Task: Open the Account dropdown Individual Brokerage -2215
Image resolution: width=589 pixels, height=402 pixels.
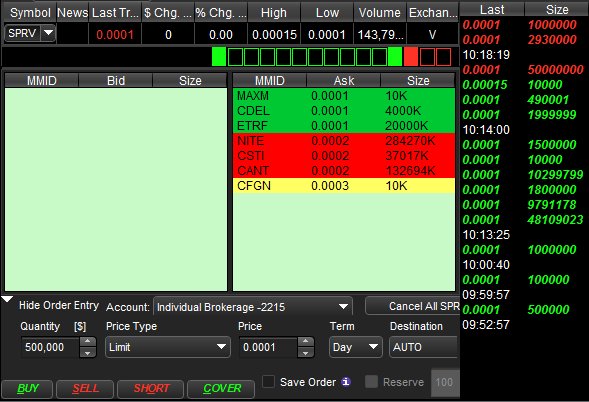Action: coord(253,307)
